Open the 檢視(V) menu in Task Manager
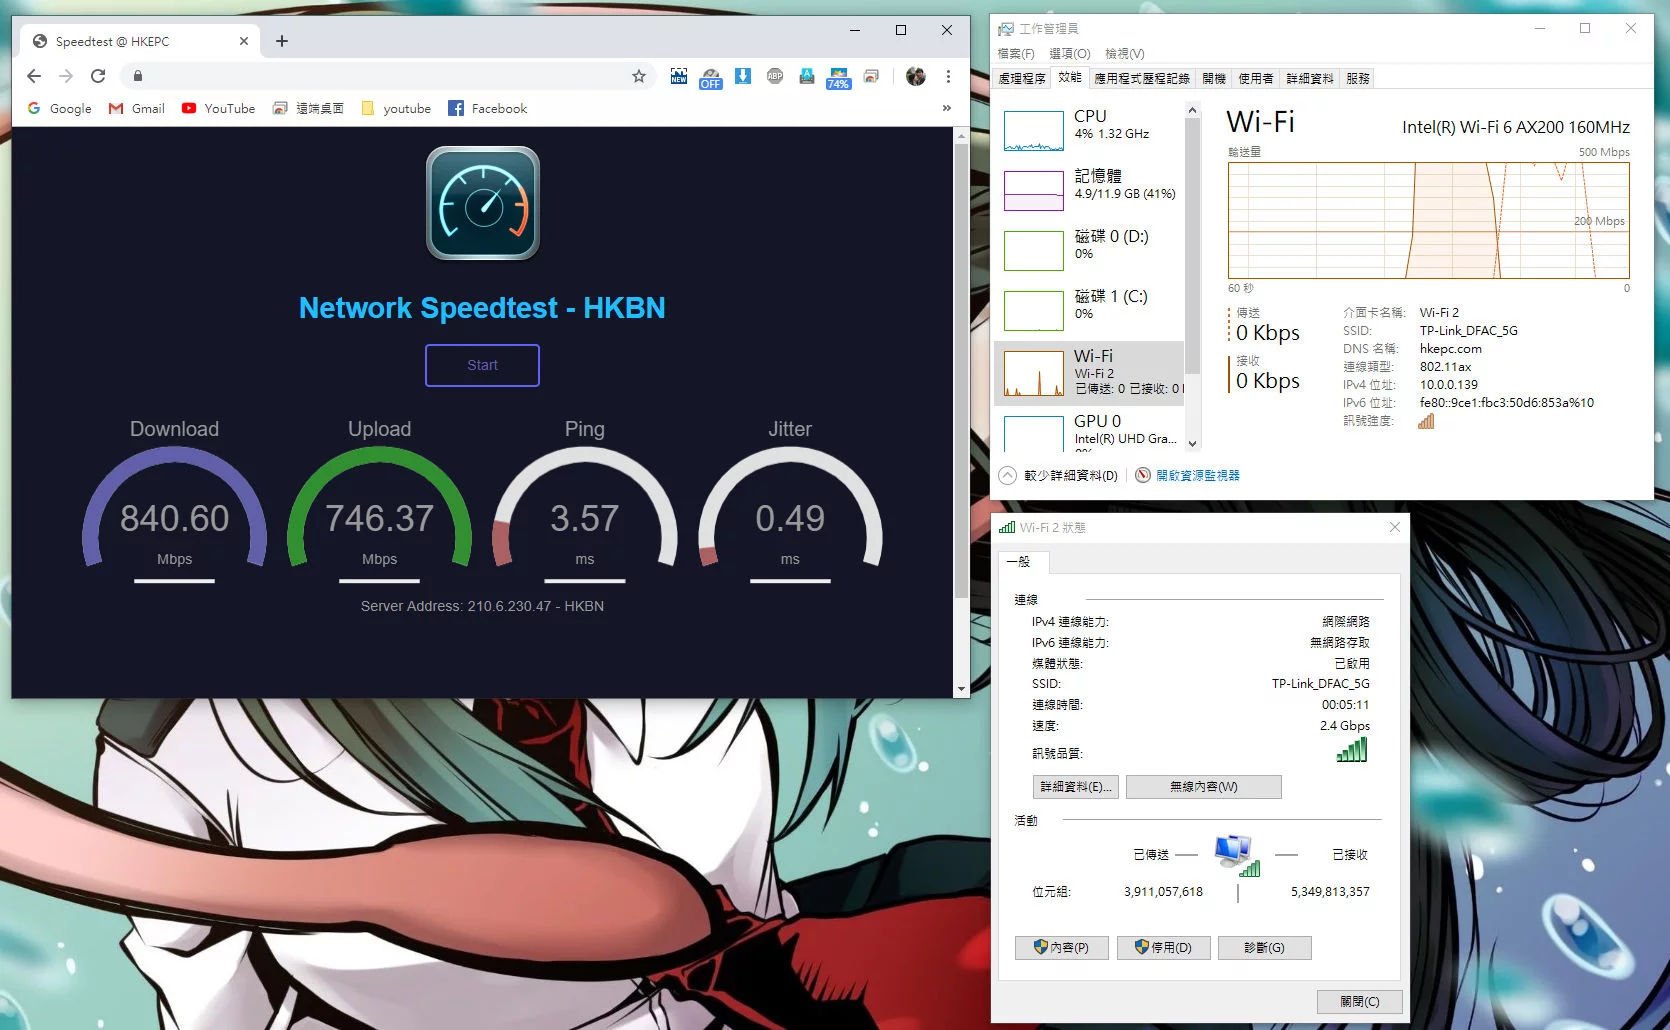Image resolution: width=1670 pixels, height=1030 pixels. click(x=1125, y=53)
